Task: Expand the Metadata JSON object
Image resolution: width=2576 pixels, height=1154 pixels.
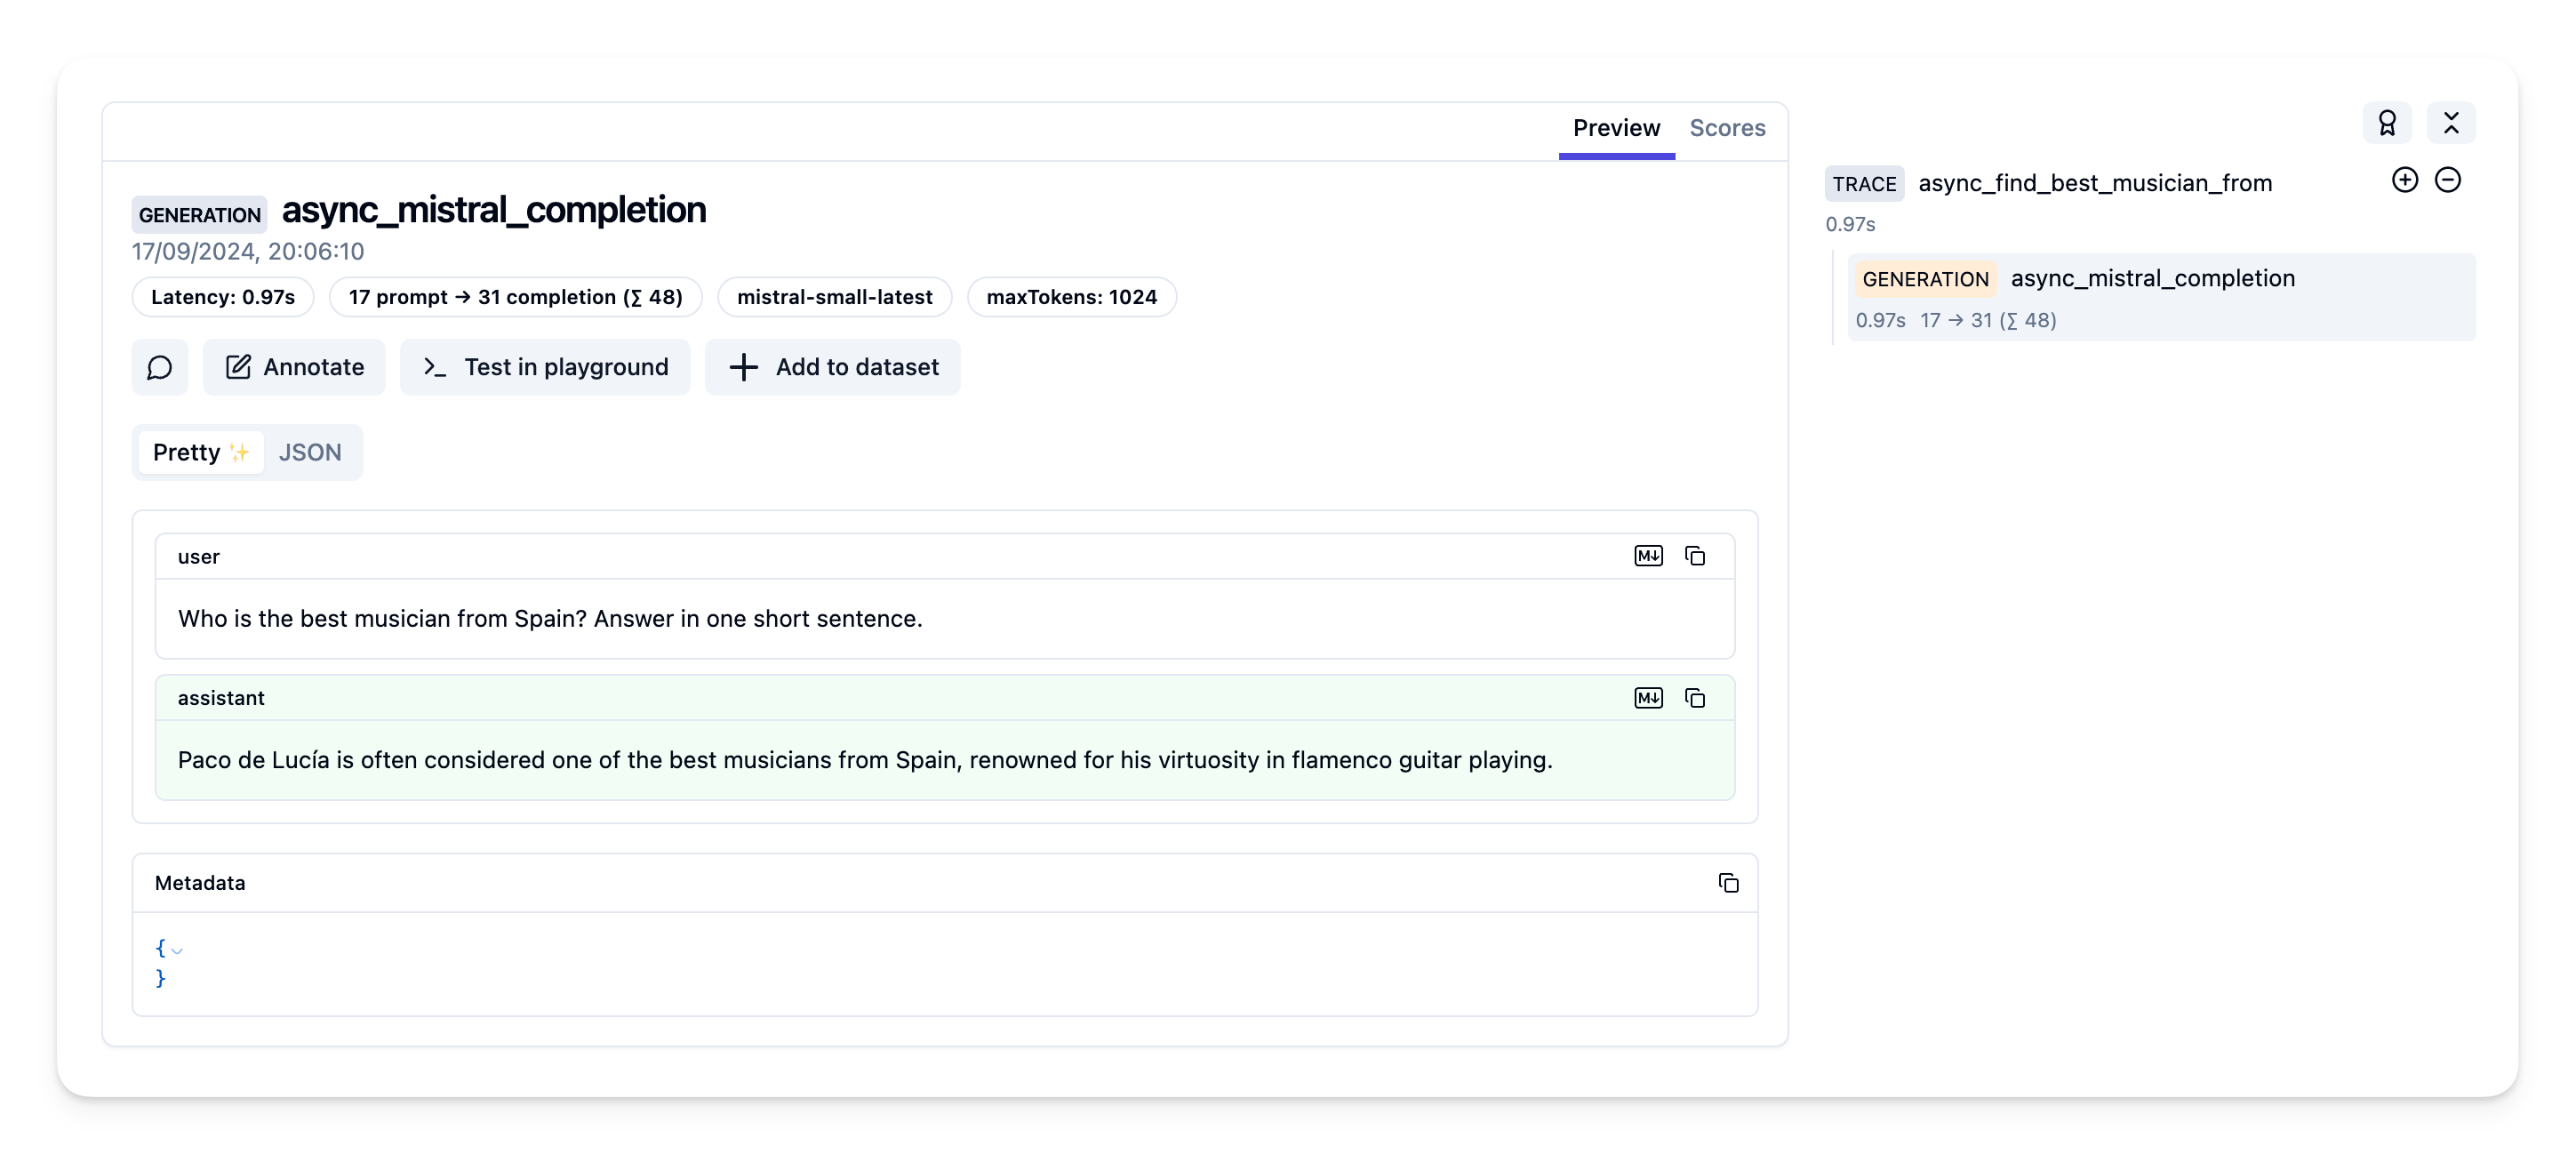Action: pos(177,950)
